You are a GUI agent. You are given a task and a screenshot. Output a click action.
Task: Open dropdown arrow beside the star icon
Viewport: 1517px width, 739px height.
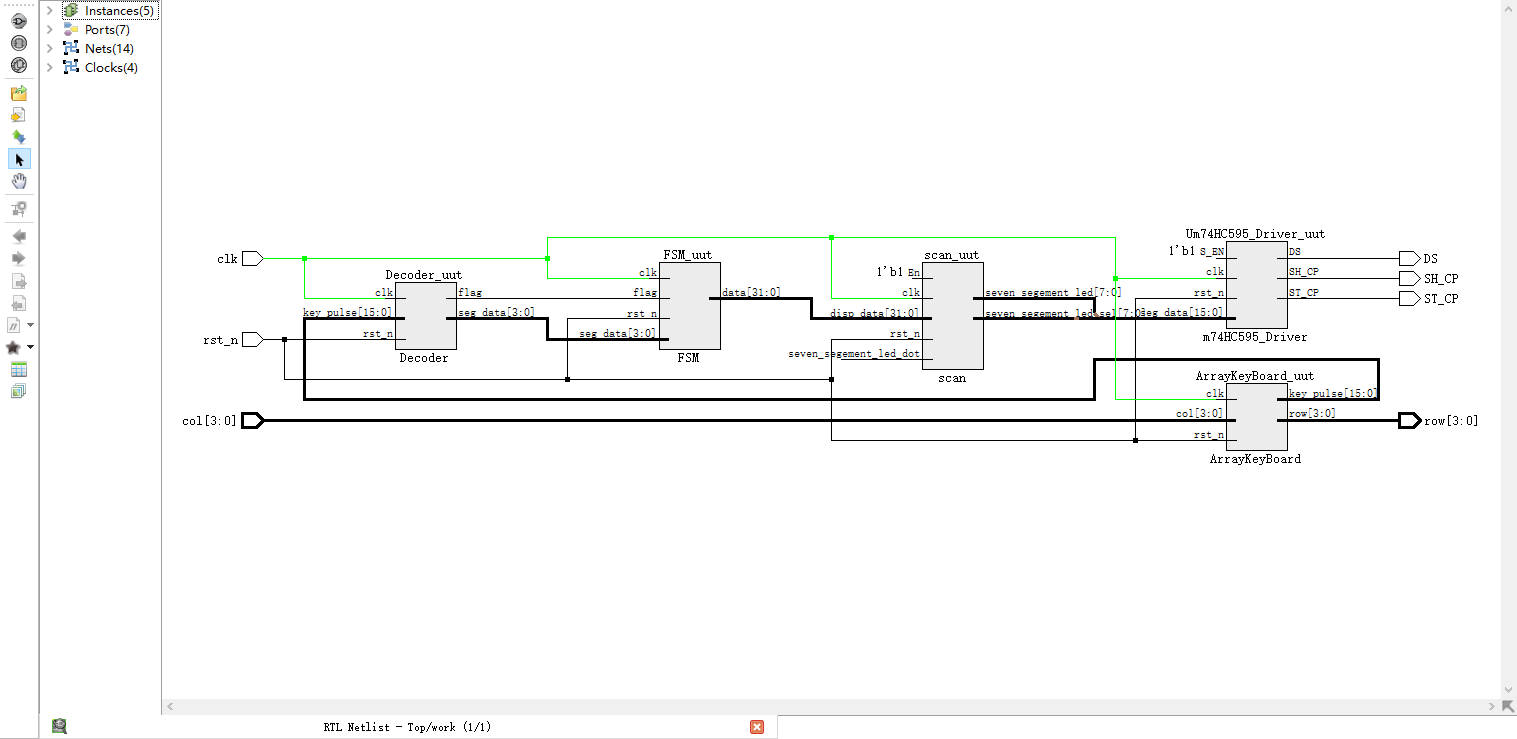coord(30,347)
